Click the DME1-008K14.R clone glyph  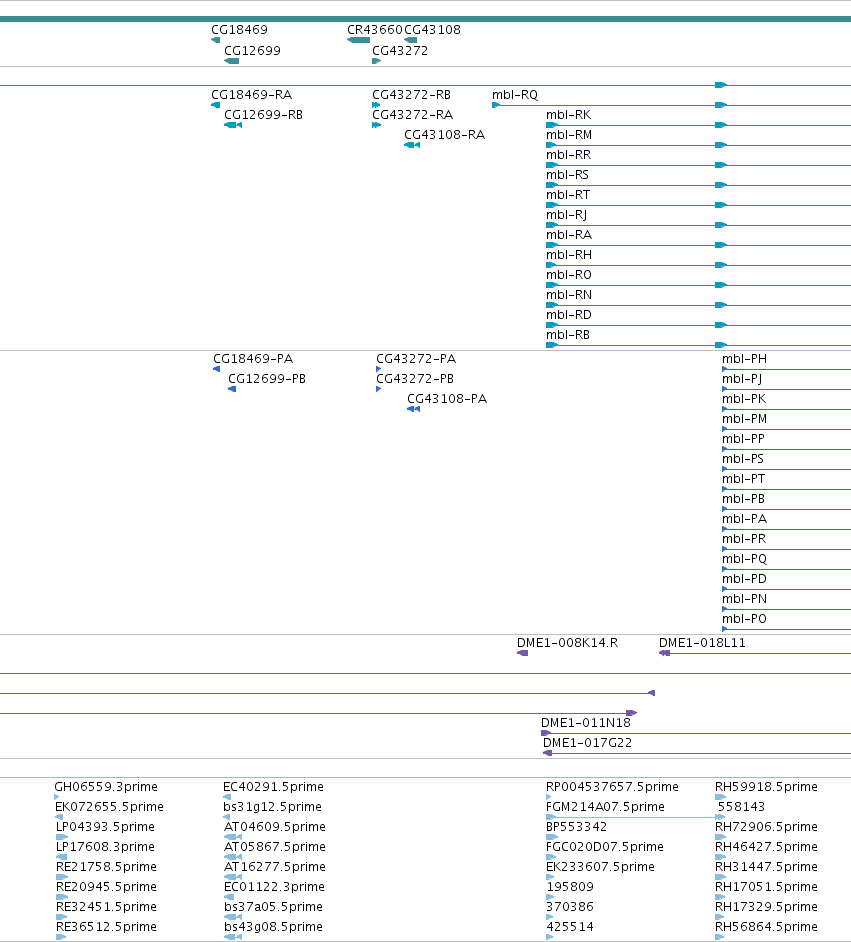point(522,653)
